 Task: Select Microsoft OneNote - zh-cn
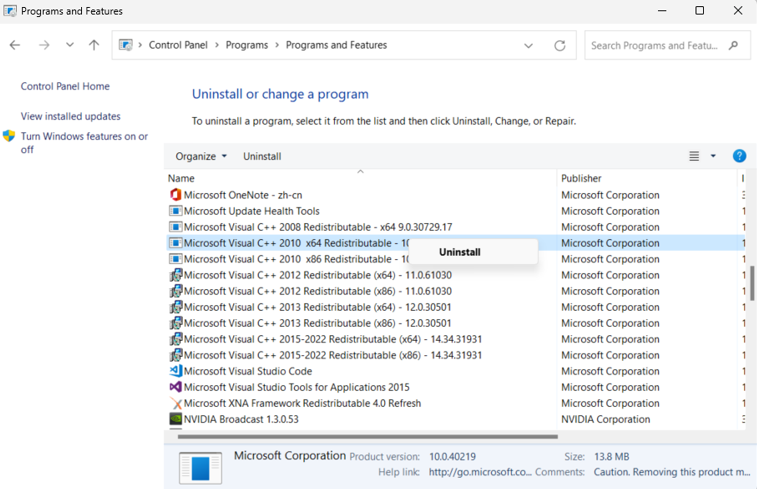click(x=243, y=195)
